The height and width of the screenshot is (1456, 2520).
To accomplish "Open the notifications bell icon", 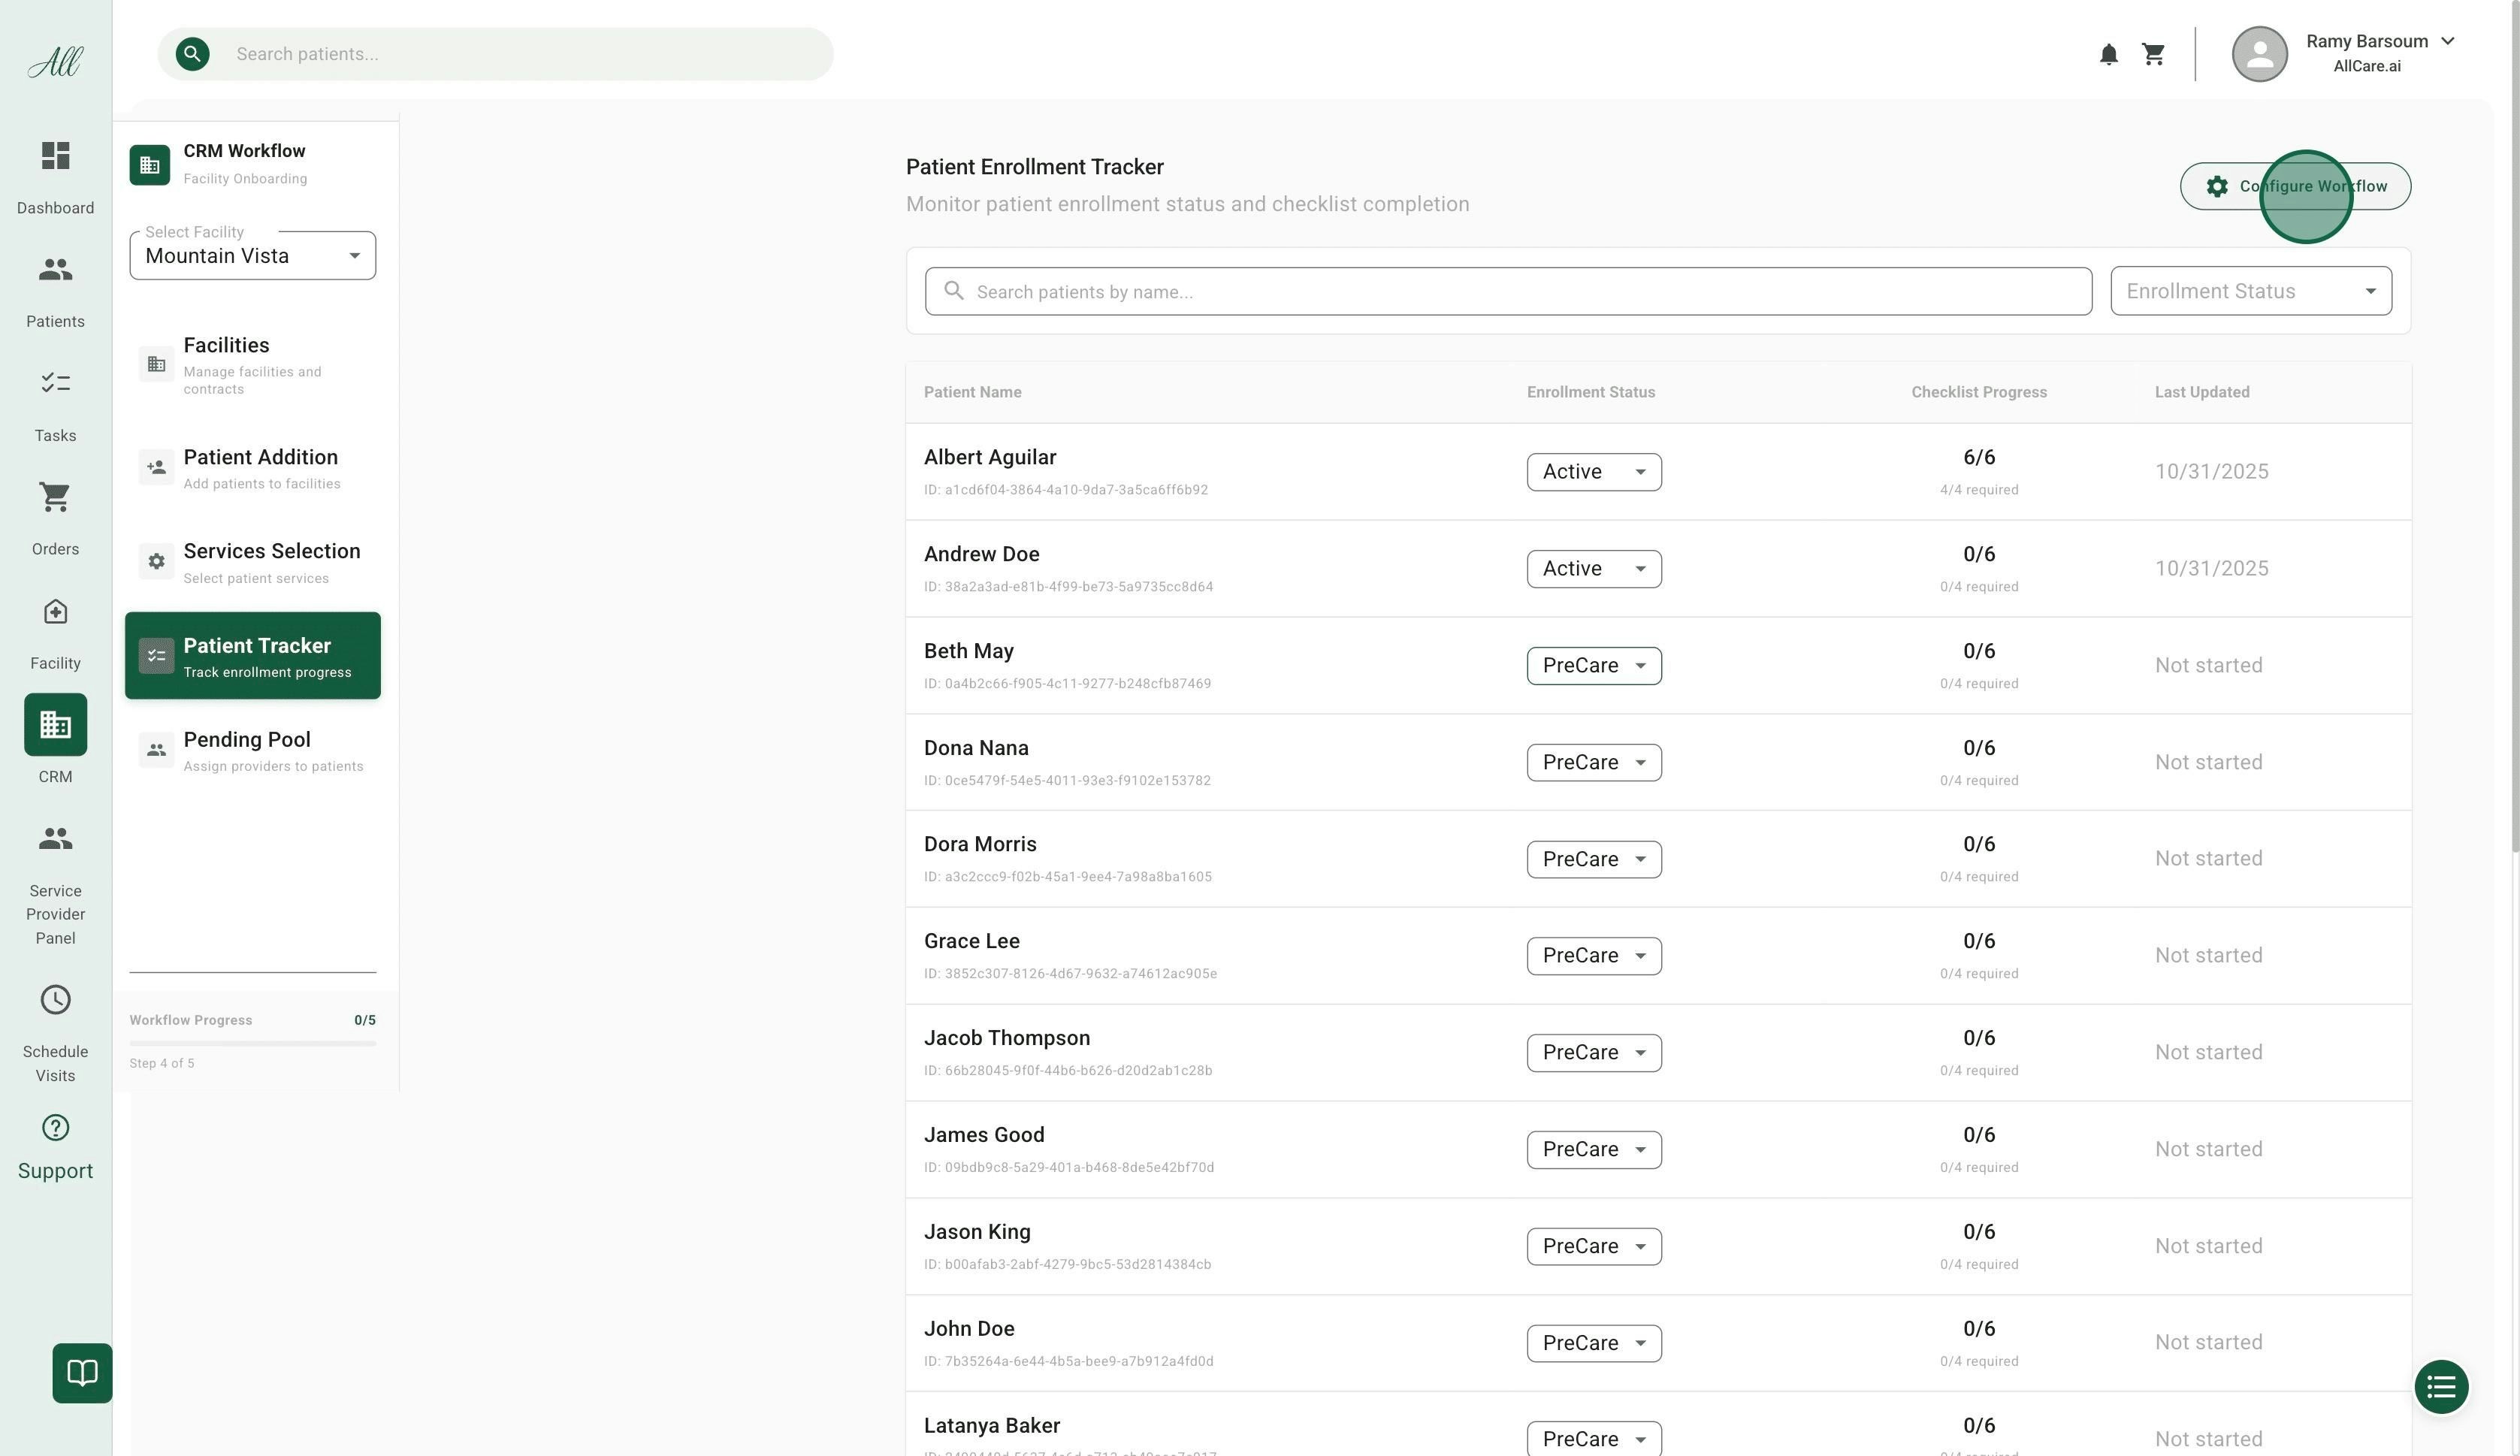I will click(2108, 54).
